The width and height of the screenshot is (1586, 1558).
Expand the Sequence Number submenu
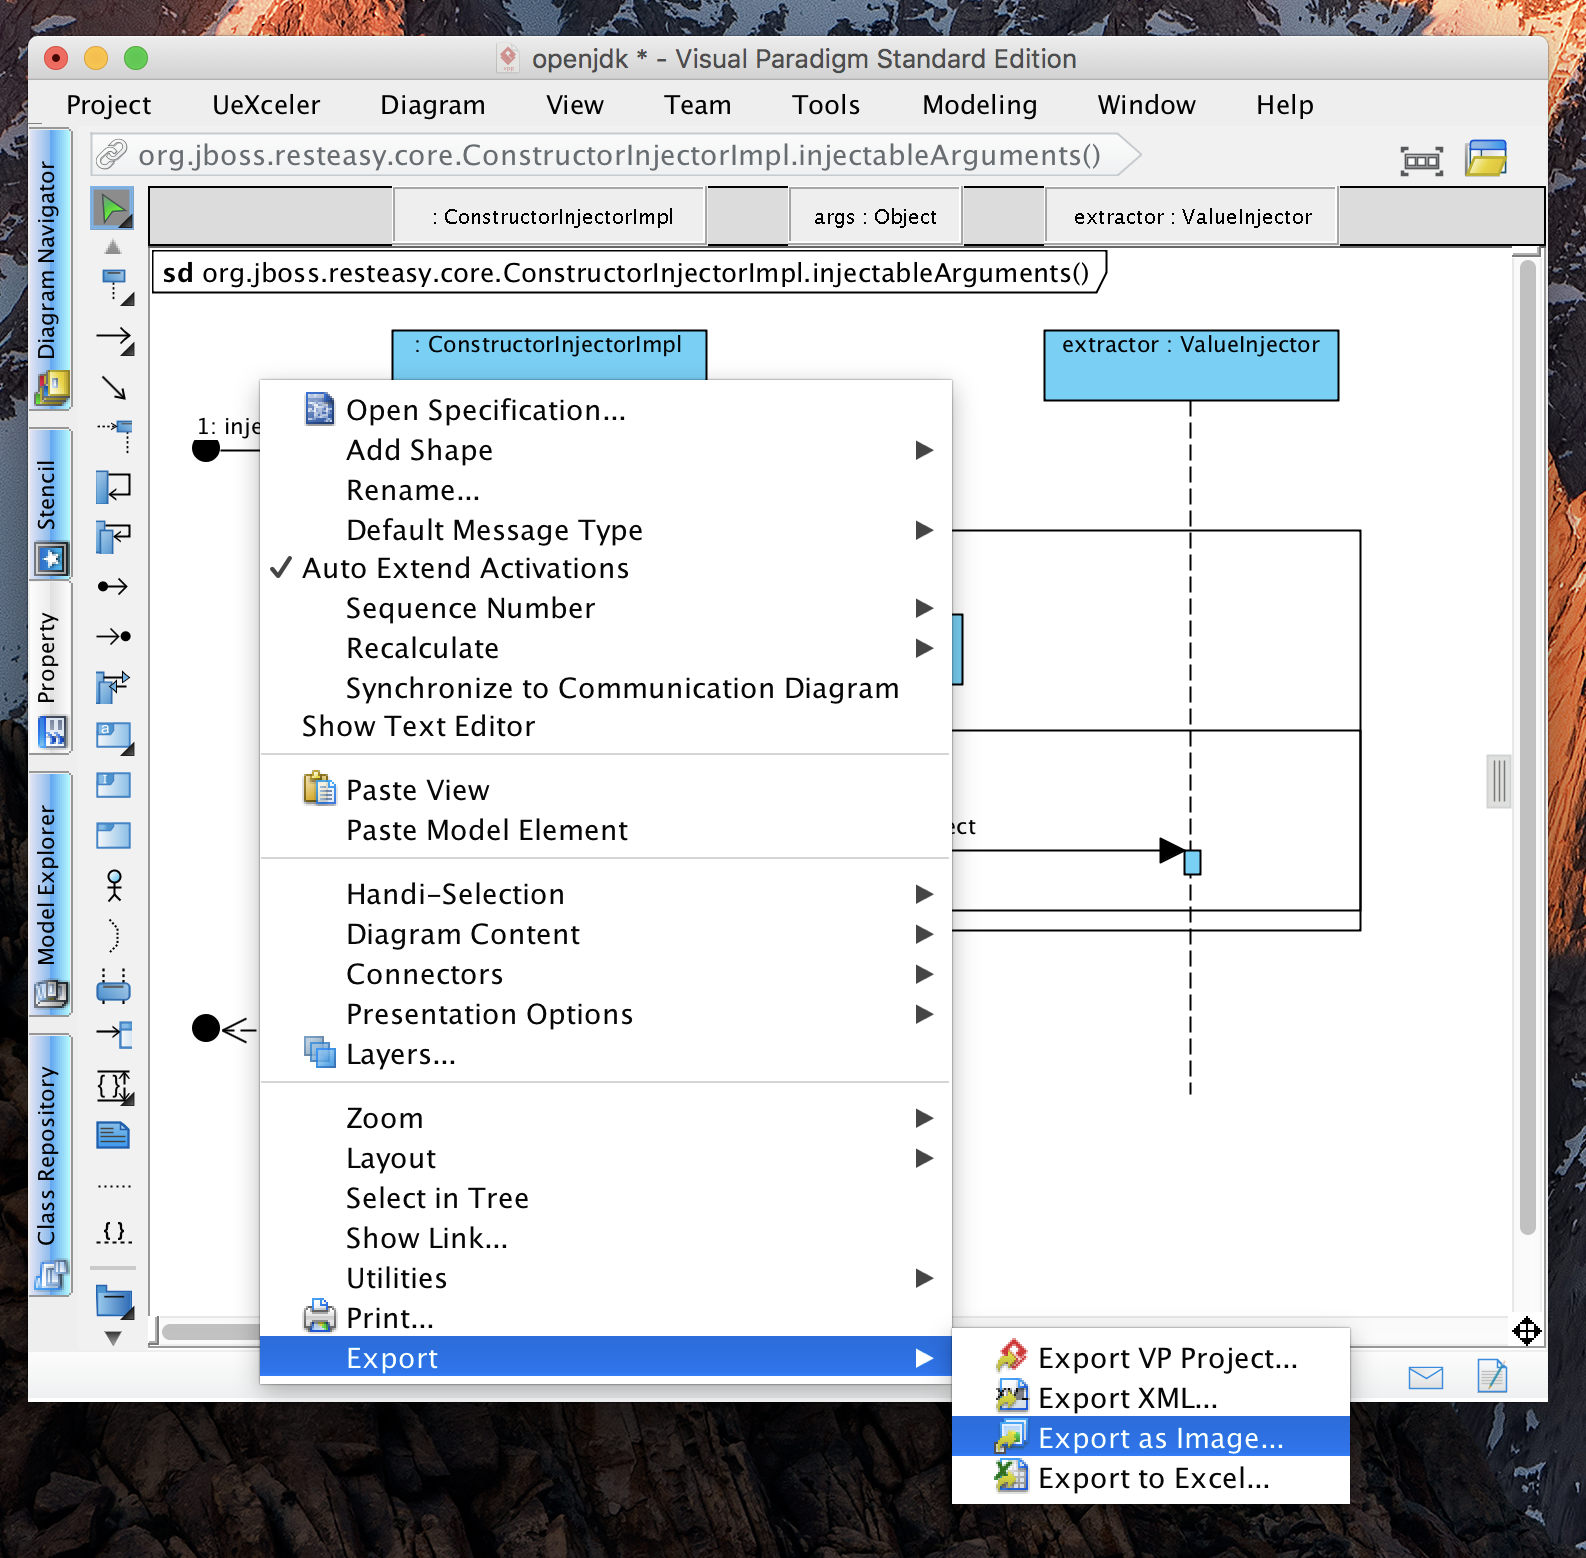[604, 608]
